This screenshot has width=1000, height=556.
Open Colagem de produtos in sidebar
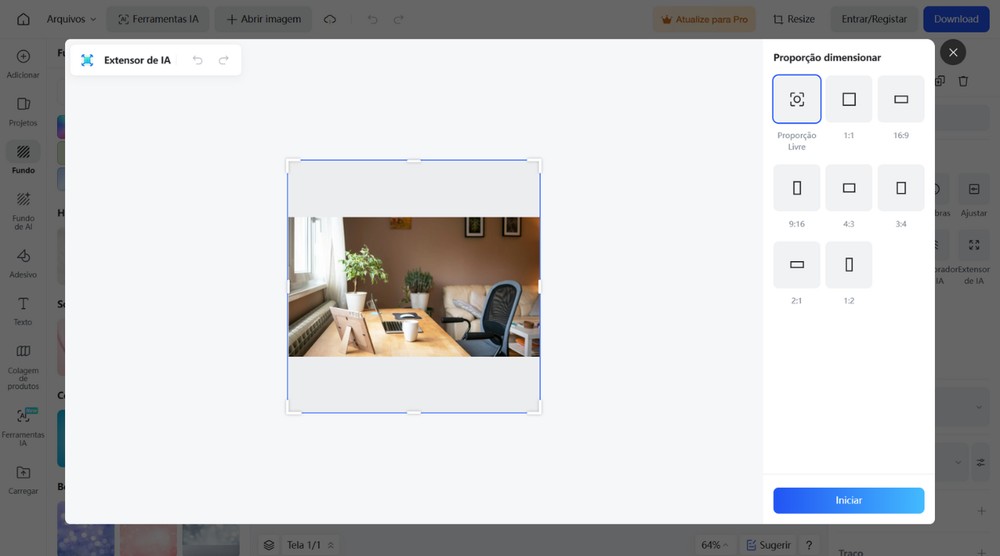(x=23, y=367)
